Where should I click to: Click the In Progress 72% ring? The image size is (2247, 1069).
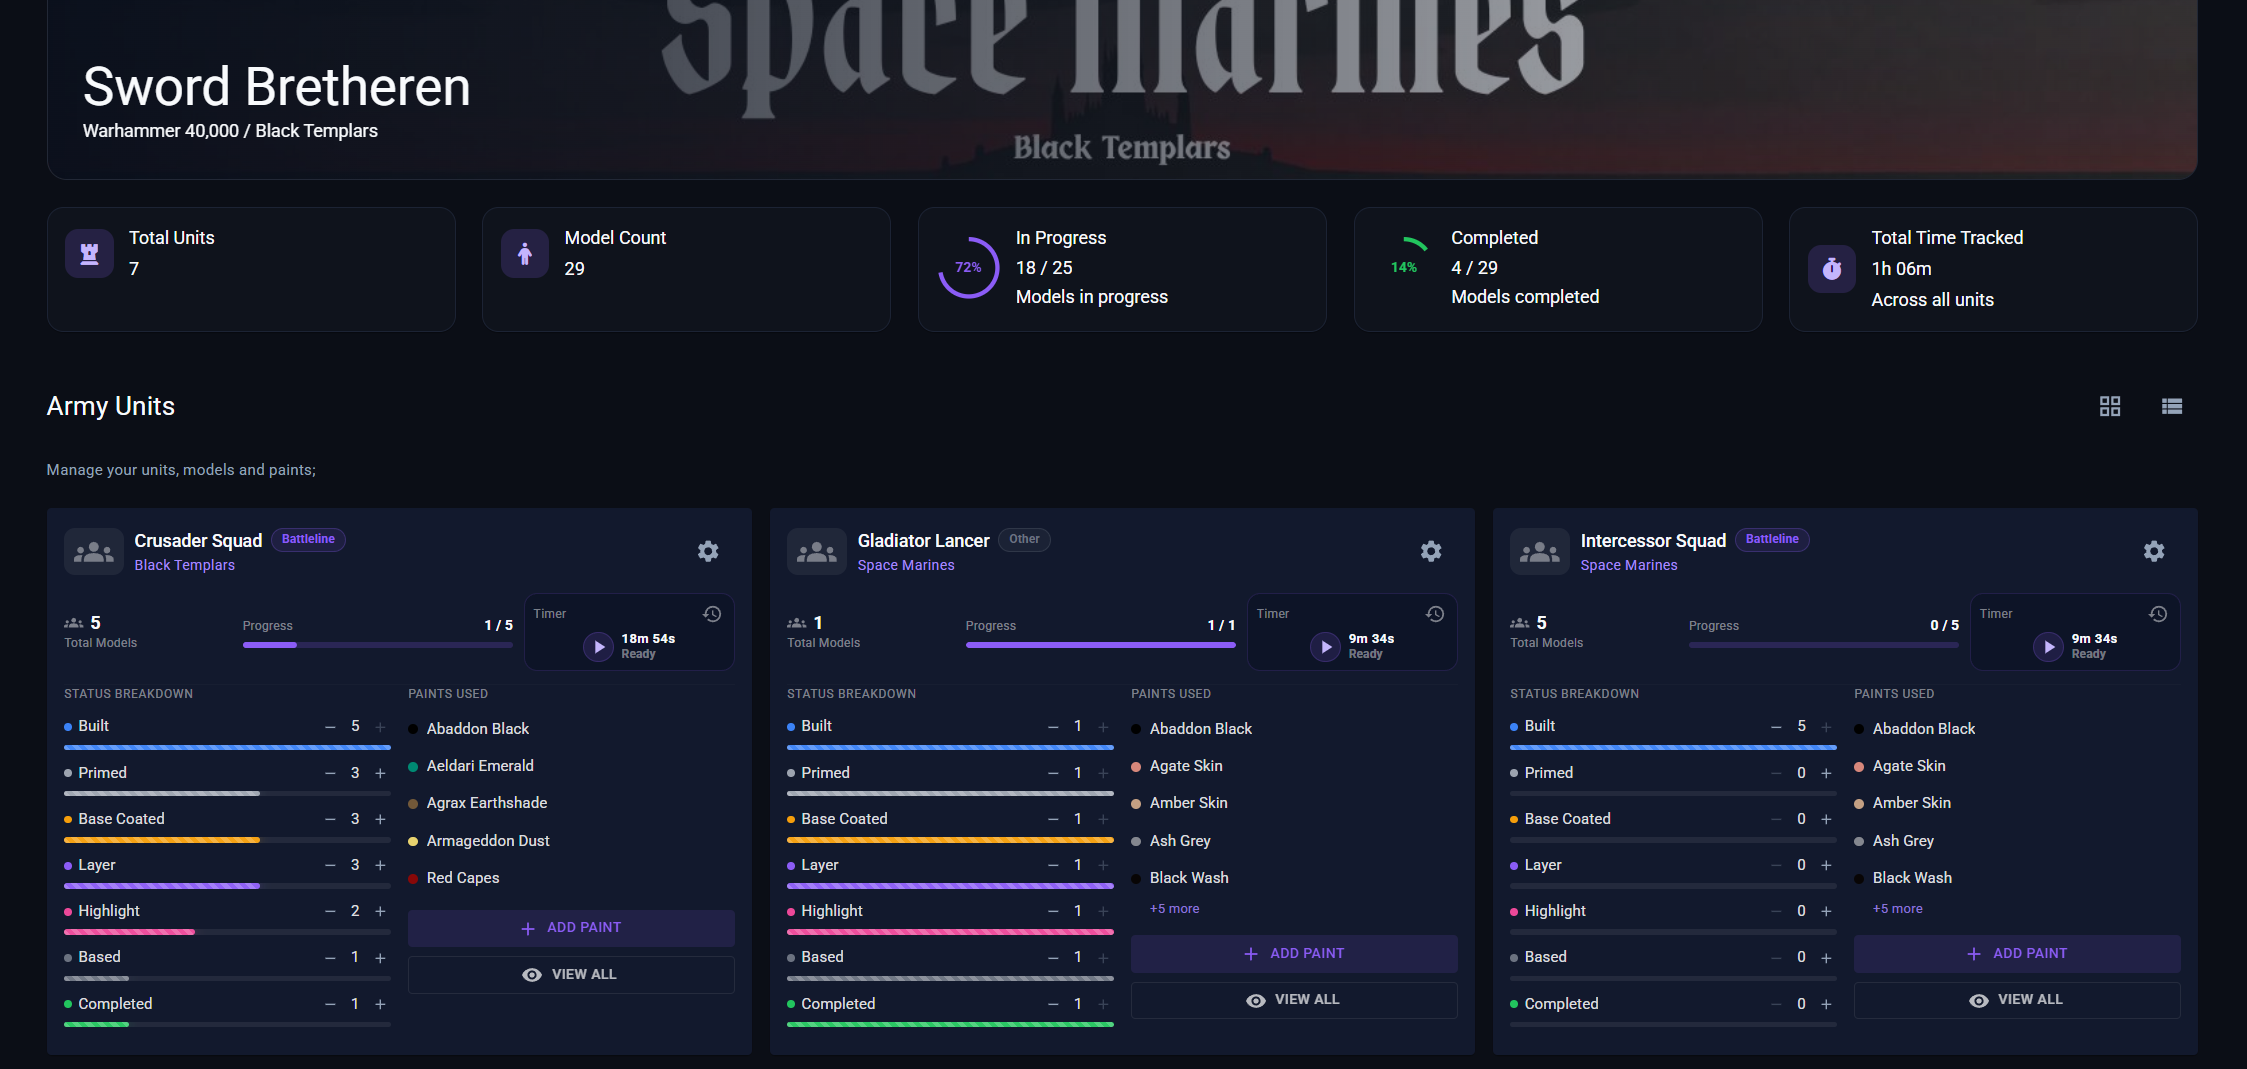coord(968,267)
